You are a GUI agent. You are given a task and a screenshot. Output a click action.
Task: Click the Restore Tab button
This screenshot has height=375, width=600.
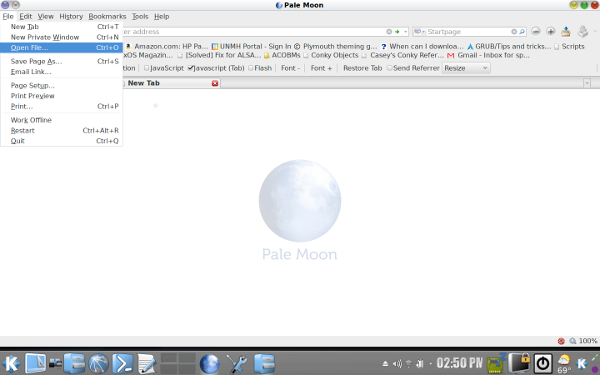pos(362,68)
